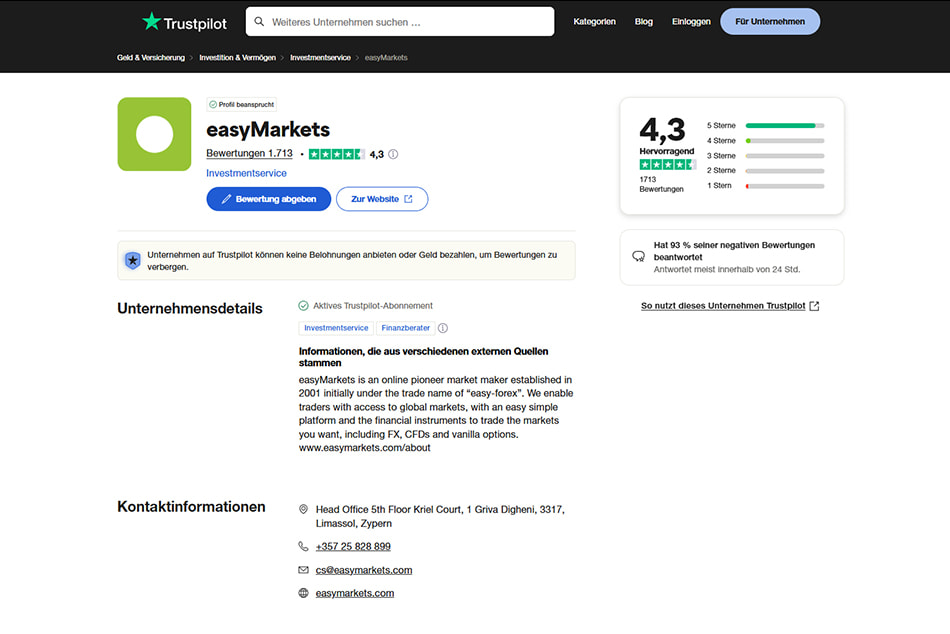Call the phone number +357 25 828 899
Image resolution: width=950 pixels, height=634 pixels.
[353, 546]
